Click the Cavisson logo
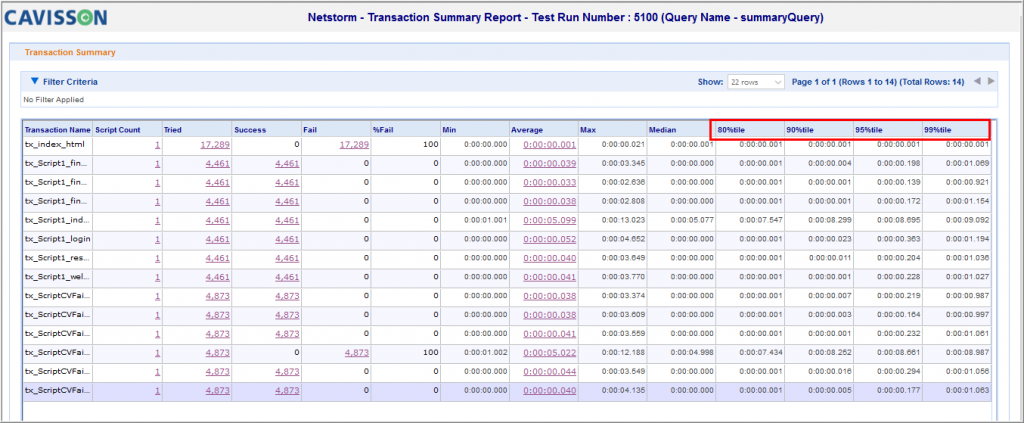This screenshot has height=423, width=1024. 56,18
